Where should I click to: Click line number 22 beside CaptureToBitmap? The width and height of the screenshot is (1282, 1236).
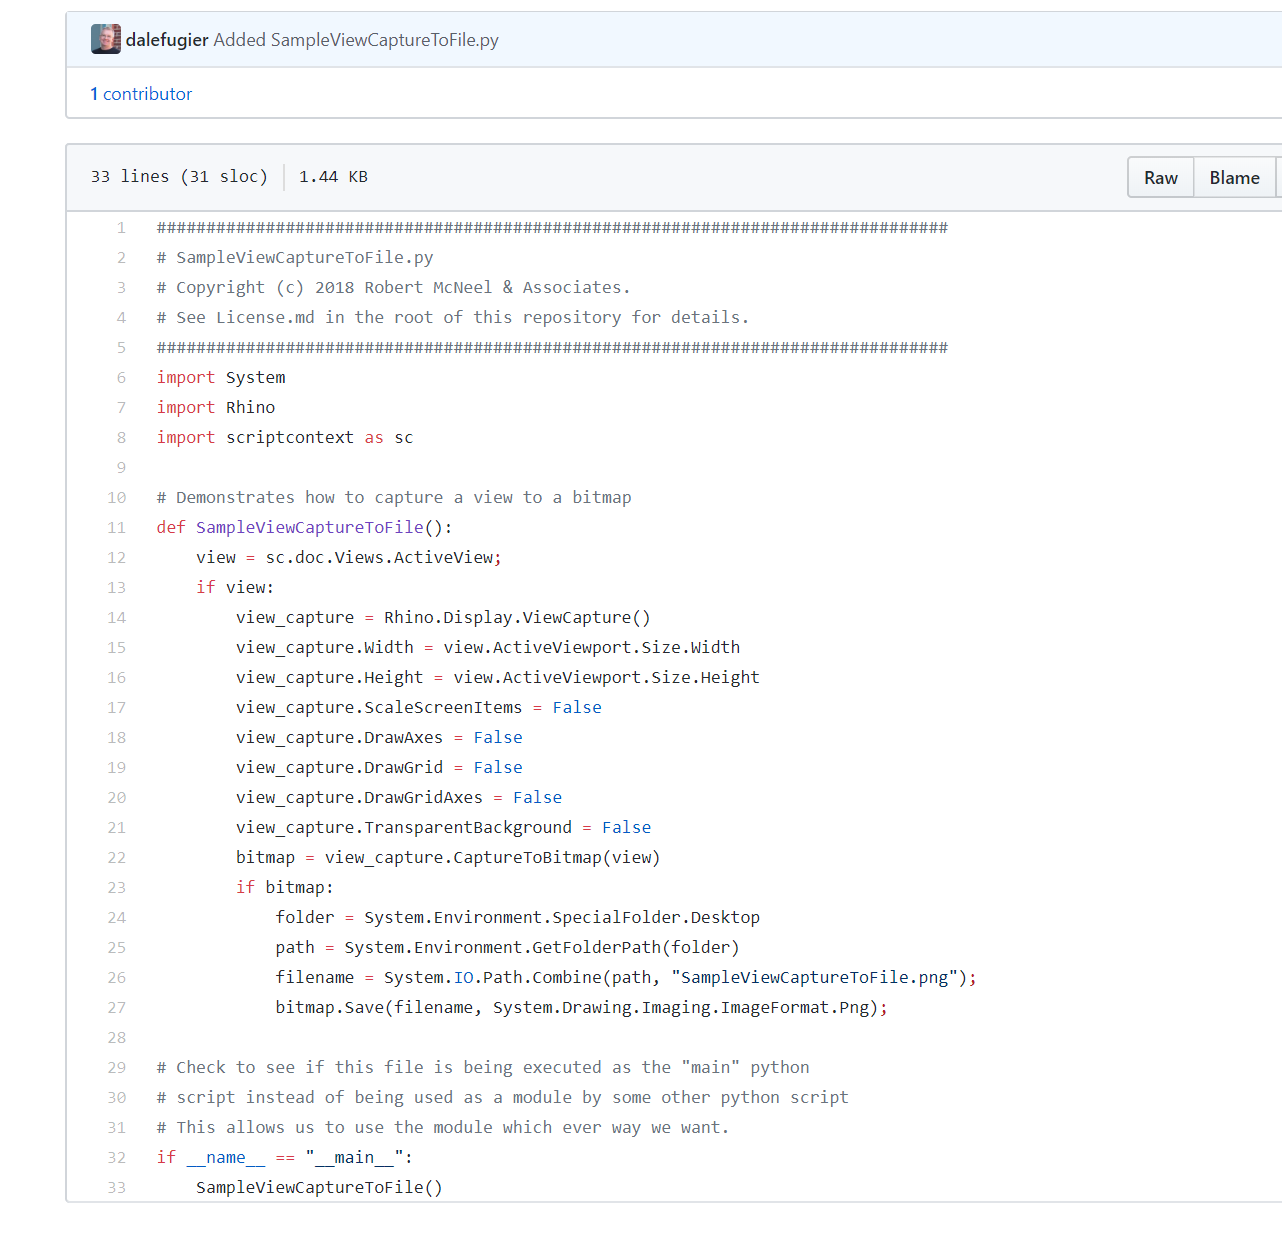point(117,858)
